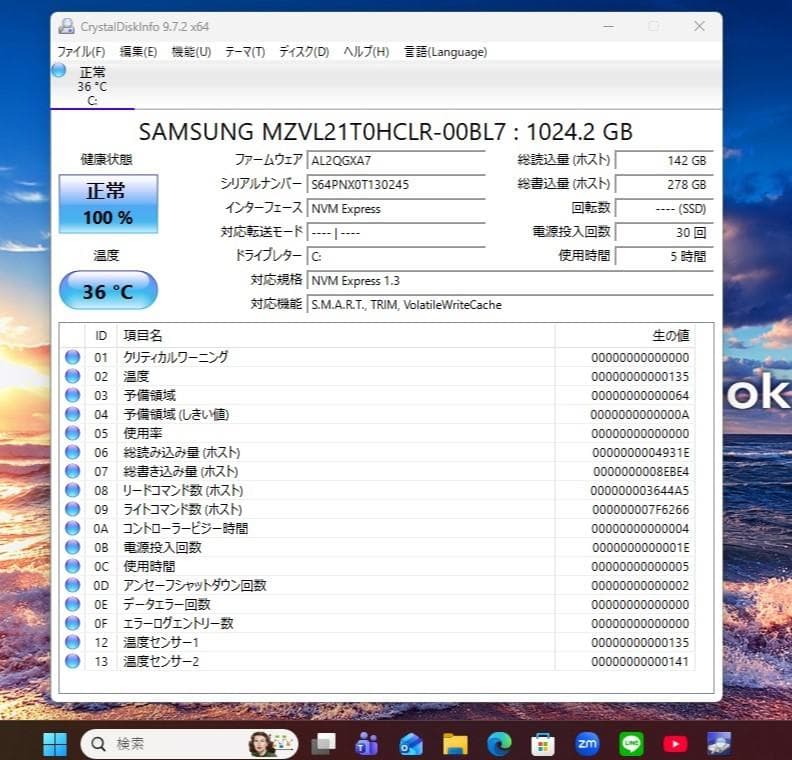
Task: Click the status icon for 温度センサー2 row
Action: [x=73, y=661]
